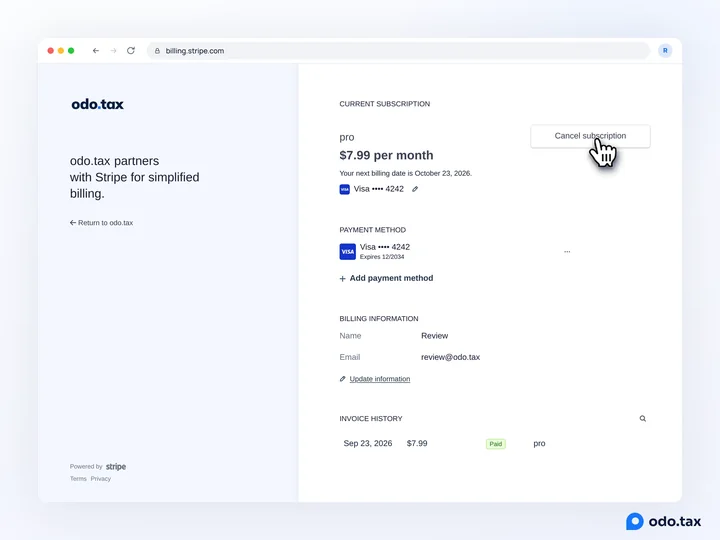Click the Expires 12/2034 text

(x=382, y=257)
